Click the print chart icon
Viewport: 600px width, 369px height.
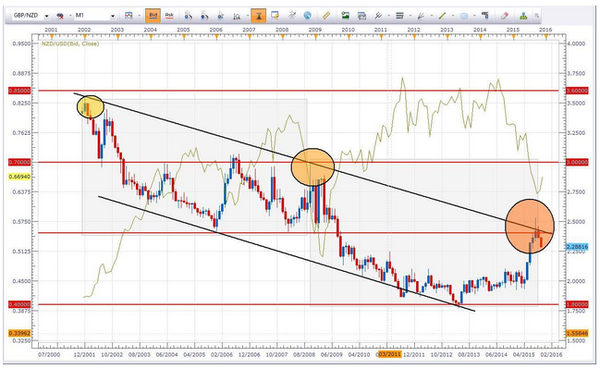362,15
